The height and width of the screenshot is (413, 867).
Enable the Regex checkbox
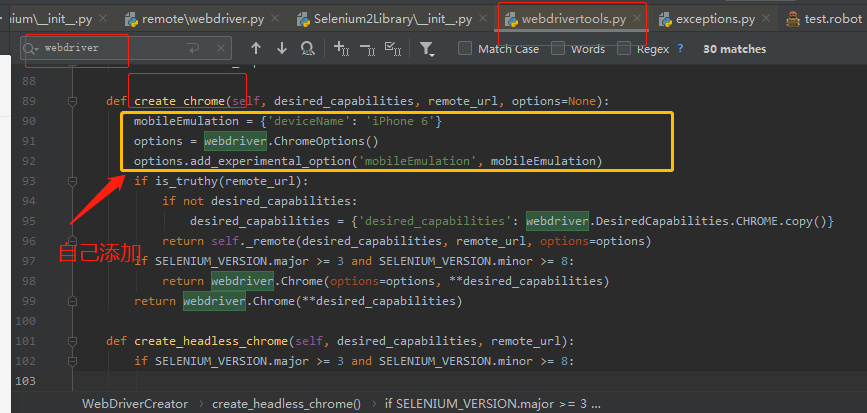pyautogui.click(x=624, y=49)
